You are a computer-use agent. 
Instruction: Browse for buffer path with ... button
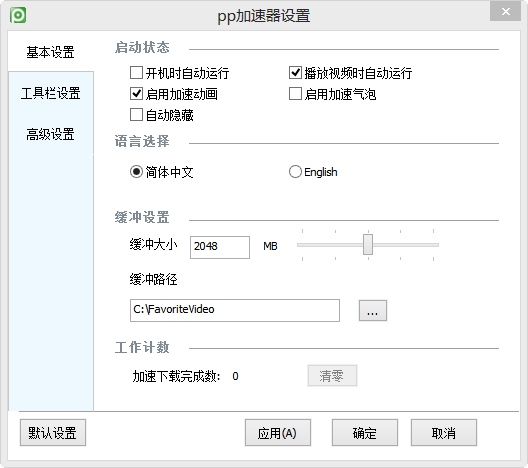pyautogui.click(x=373, y=310)
